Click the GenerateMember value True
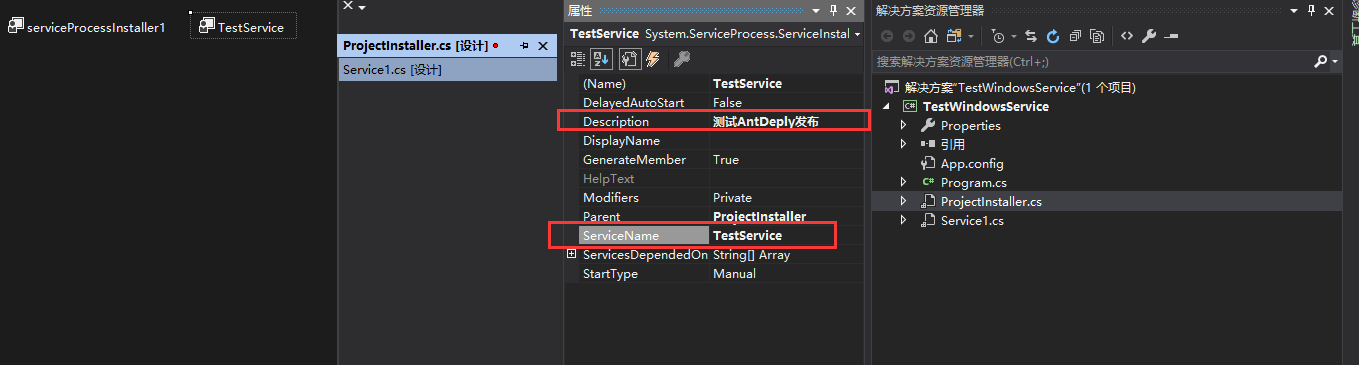Viewport: 1359px width, 365px height. (x=786, y=160)
